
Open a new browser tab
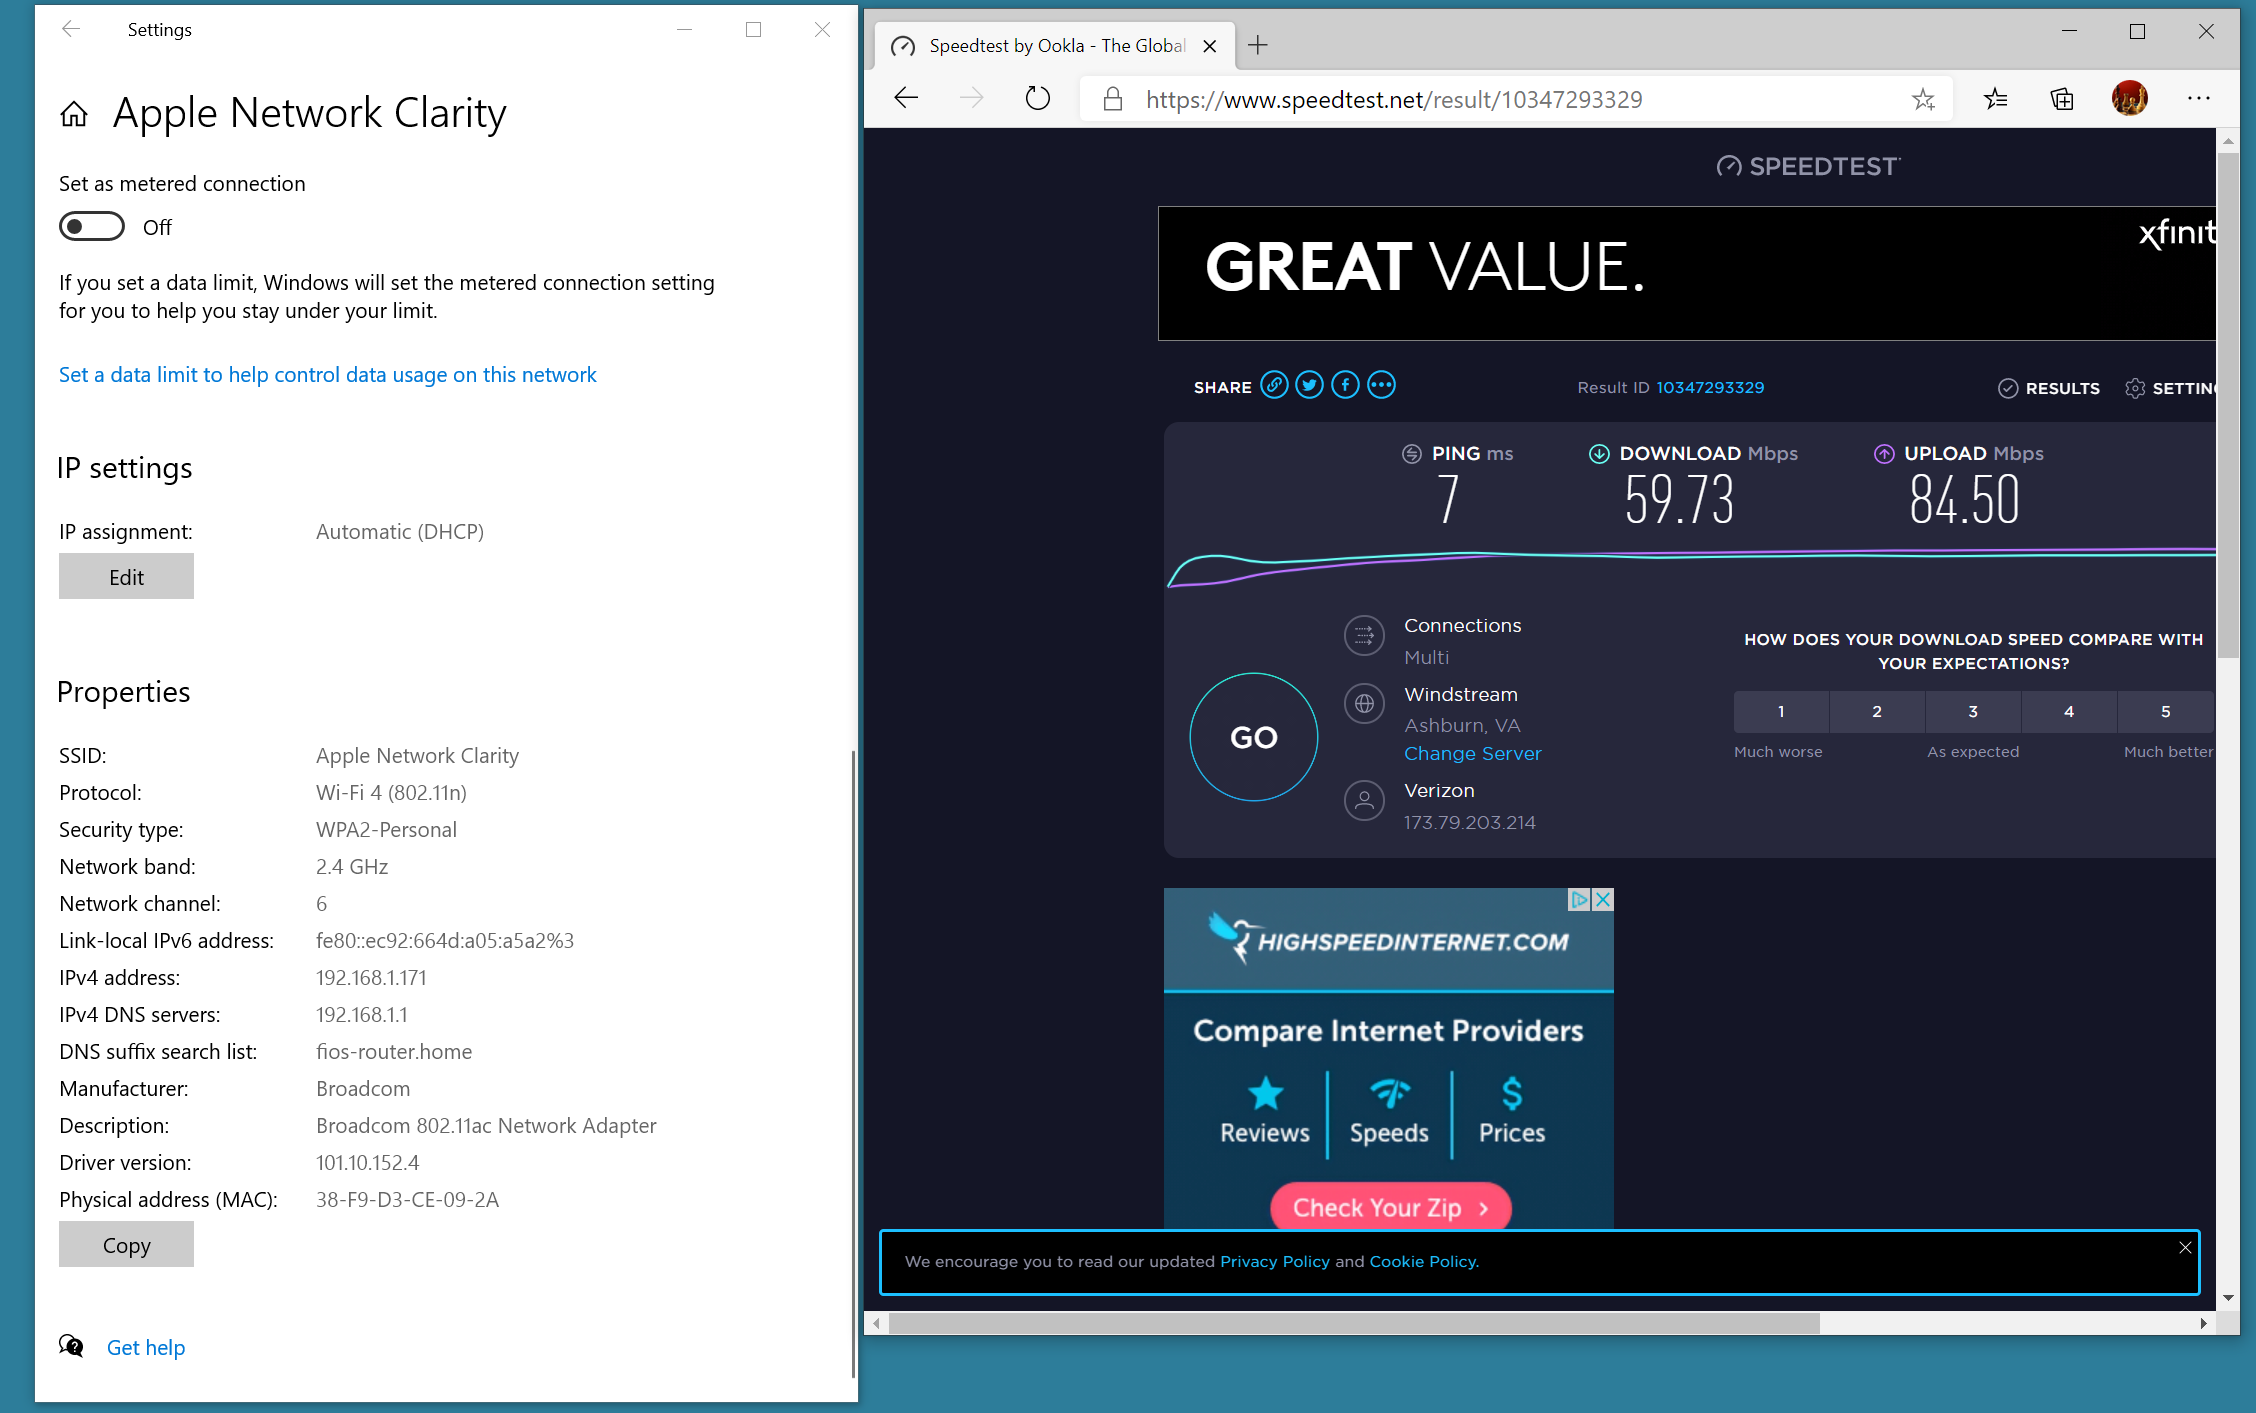(x=1258, y=46)
